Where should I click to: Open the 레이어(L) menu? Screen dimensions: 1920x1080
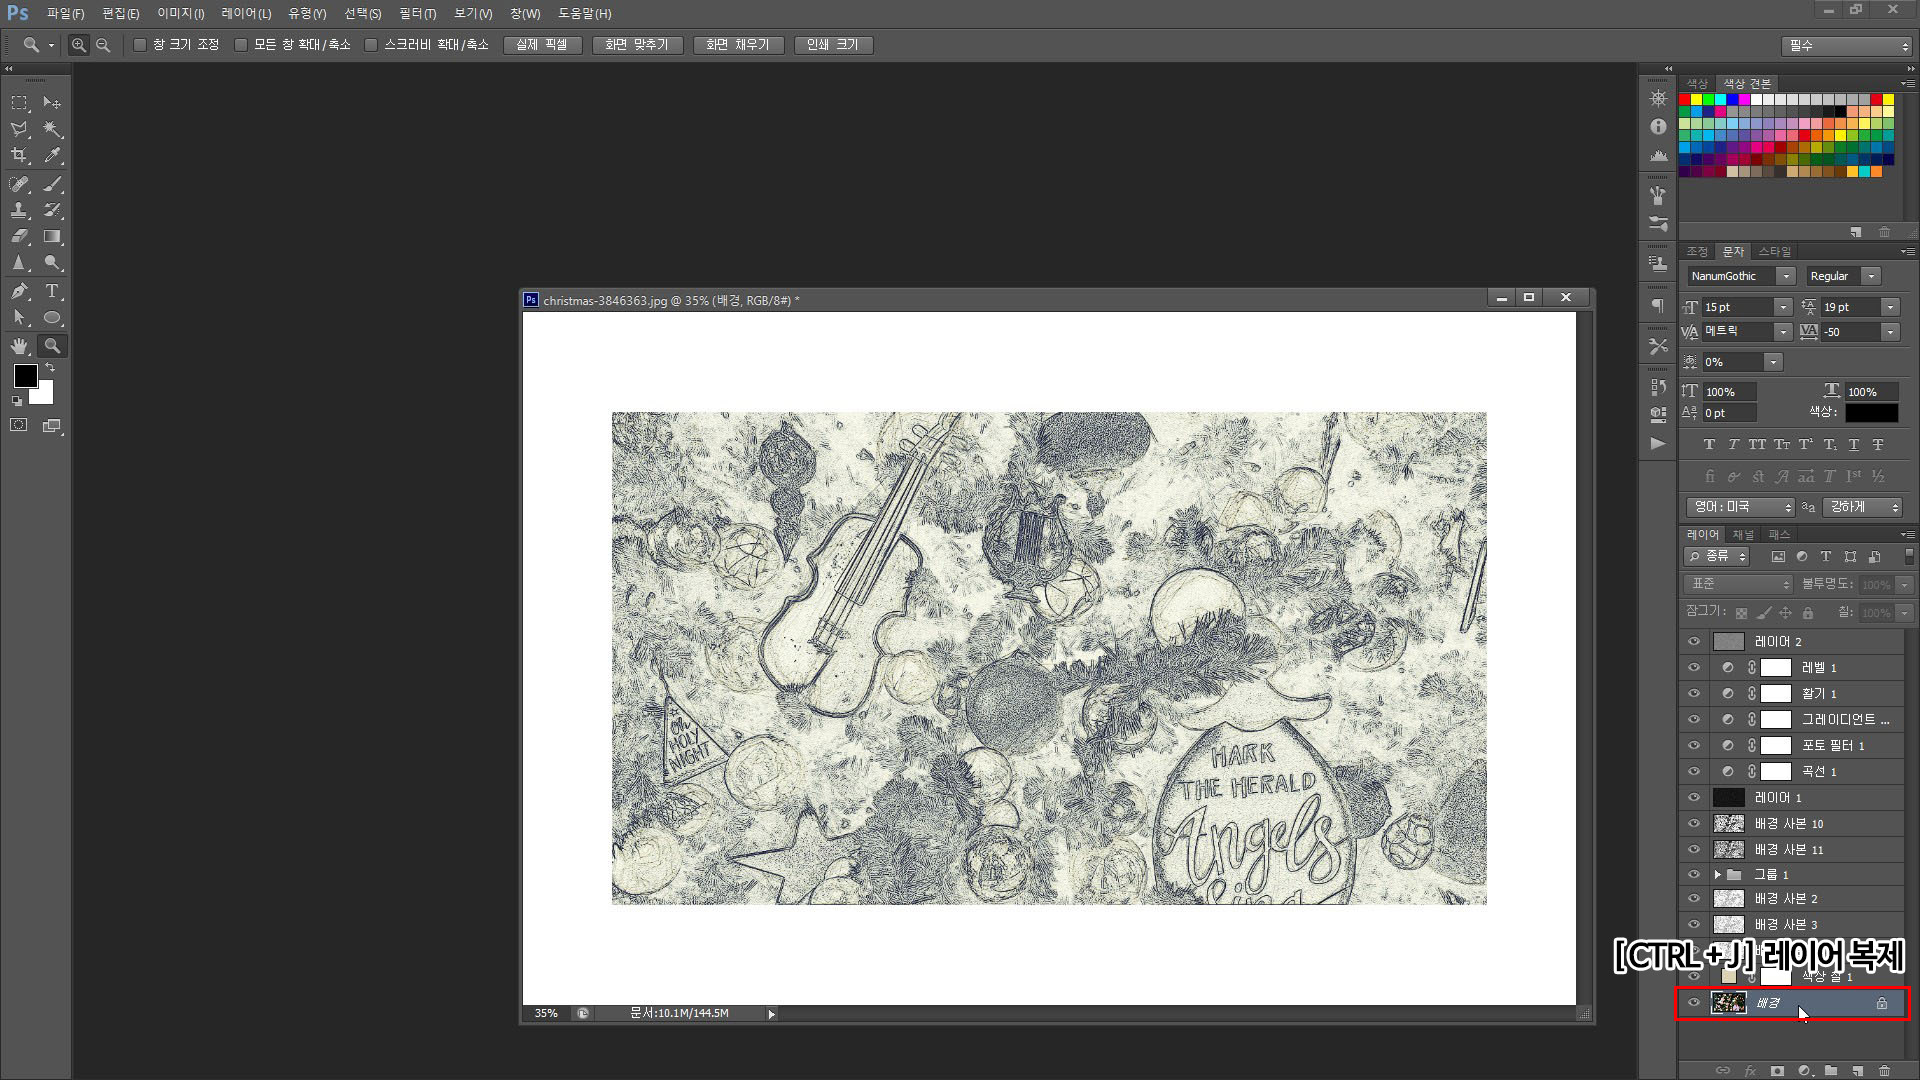pyautogui.click(x=246, y=14)
